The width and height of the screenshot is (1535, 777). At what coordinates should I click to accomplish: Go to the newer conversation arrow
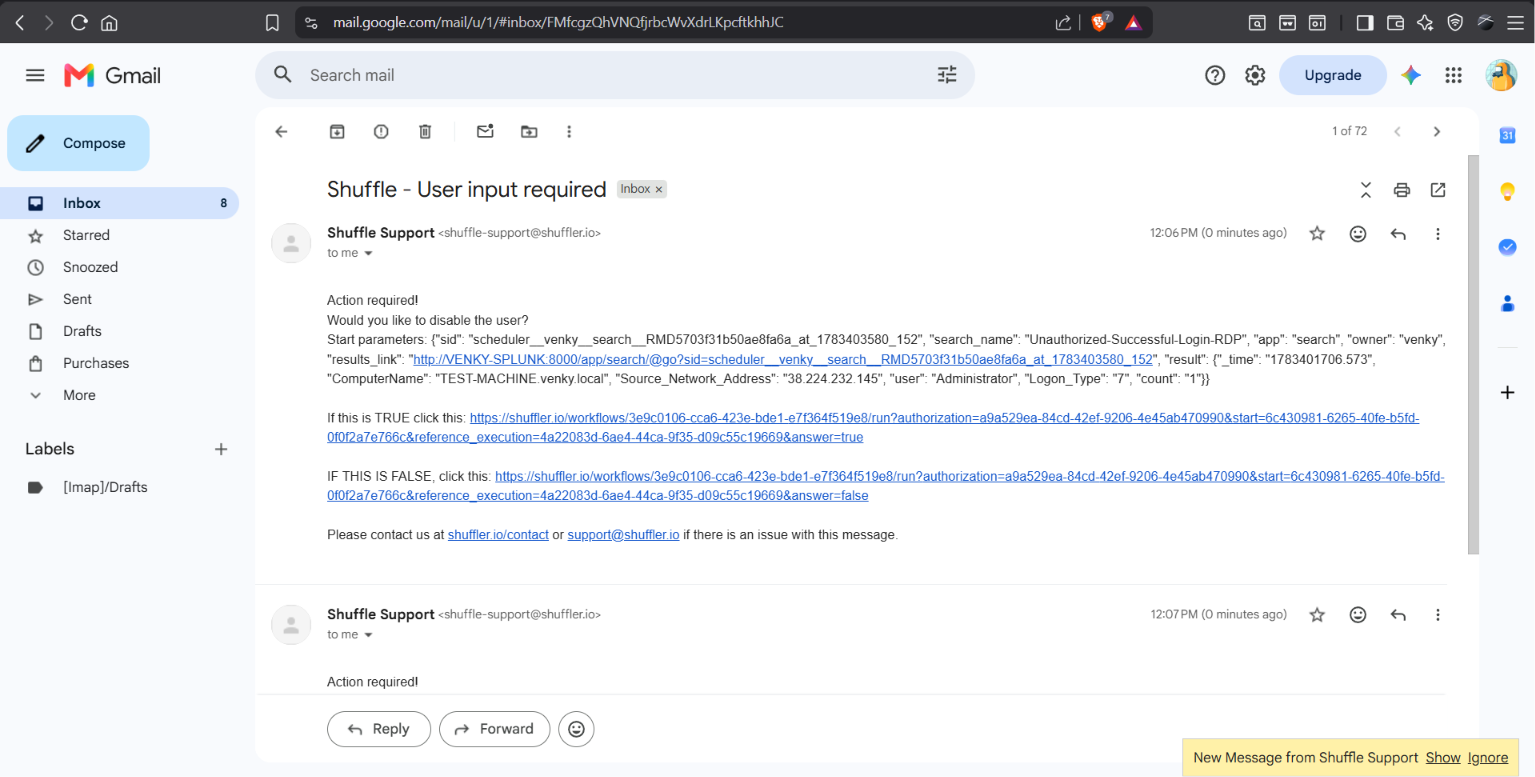point(1397,131)
